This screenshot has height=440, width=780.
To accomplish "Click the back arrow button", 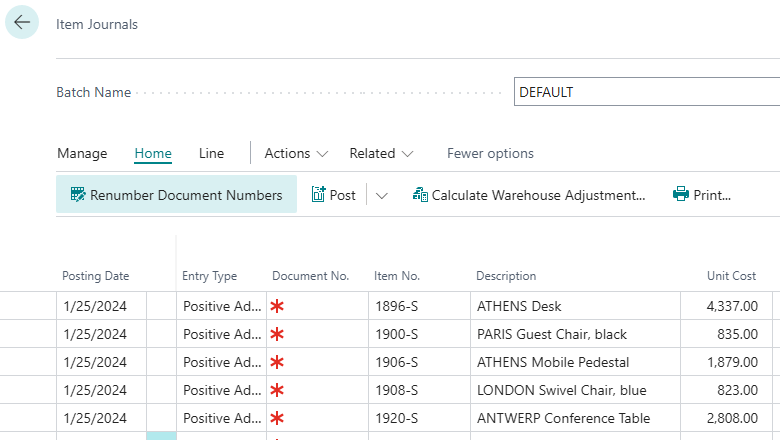I will [x=22, y=23].
